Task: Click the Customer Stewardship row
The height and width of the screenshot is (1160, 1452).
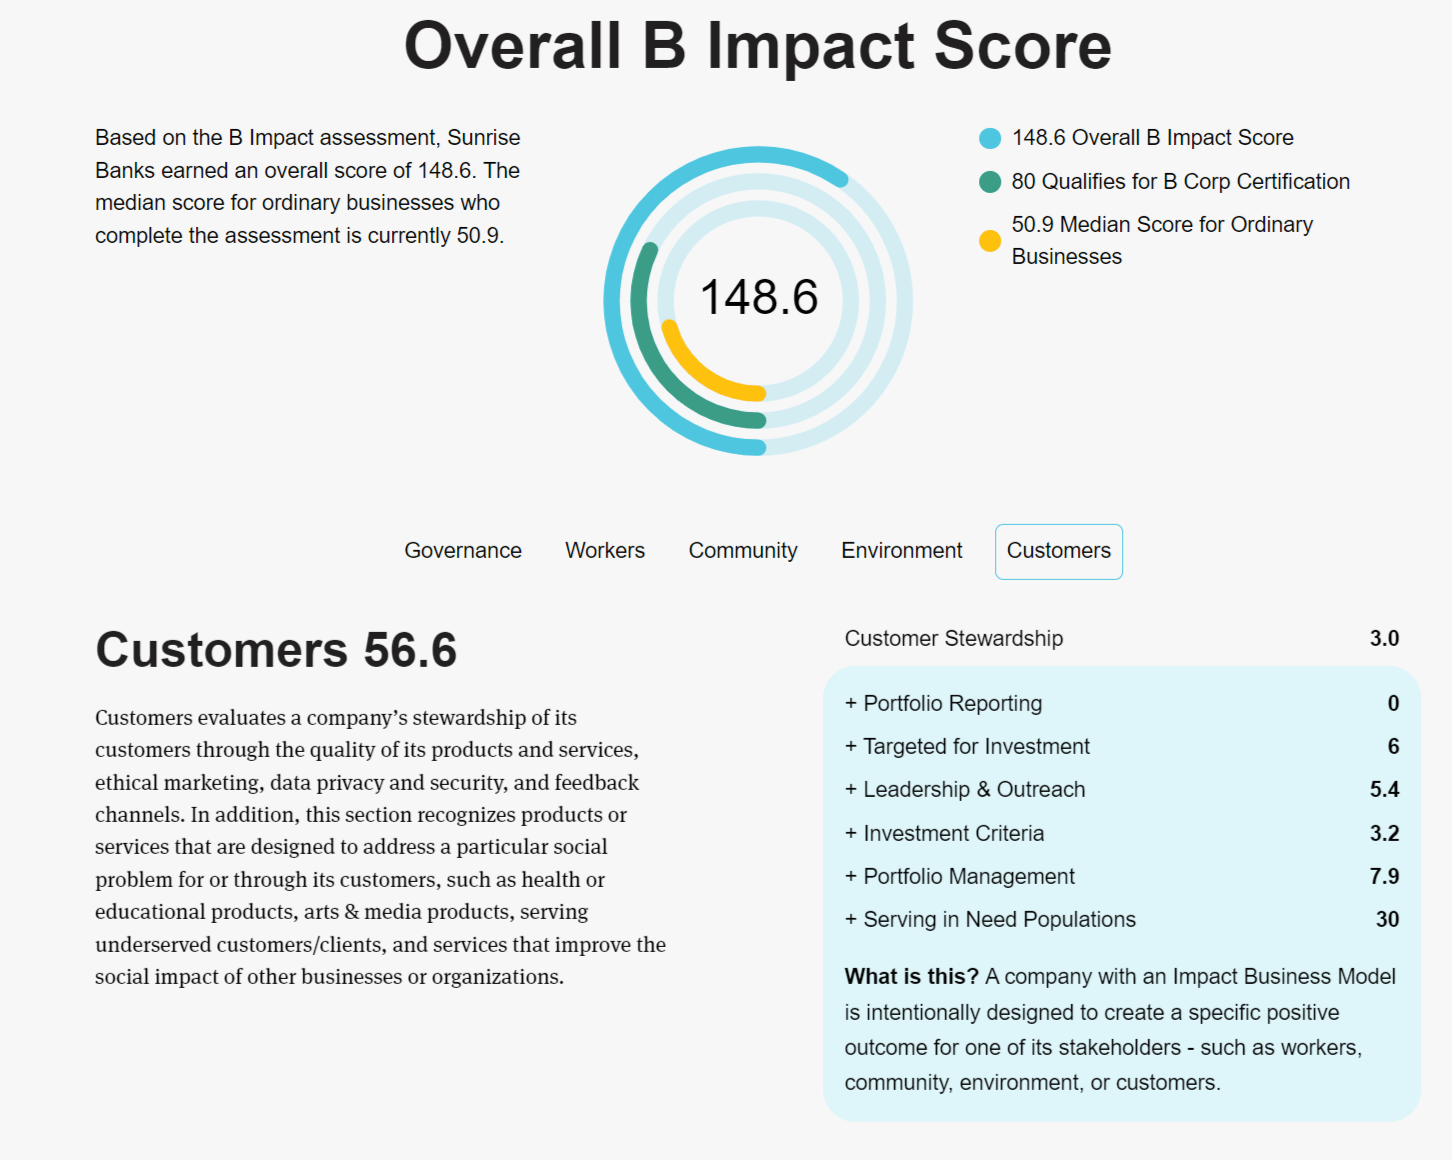Action: [954, 639]
